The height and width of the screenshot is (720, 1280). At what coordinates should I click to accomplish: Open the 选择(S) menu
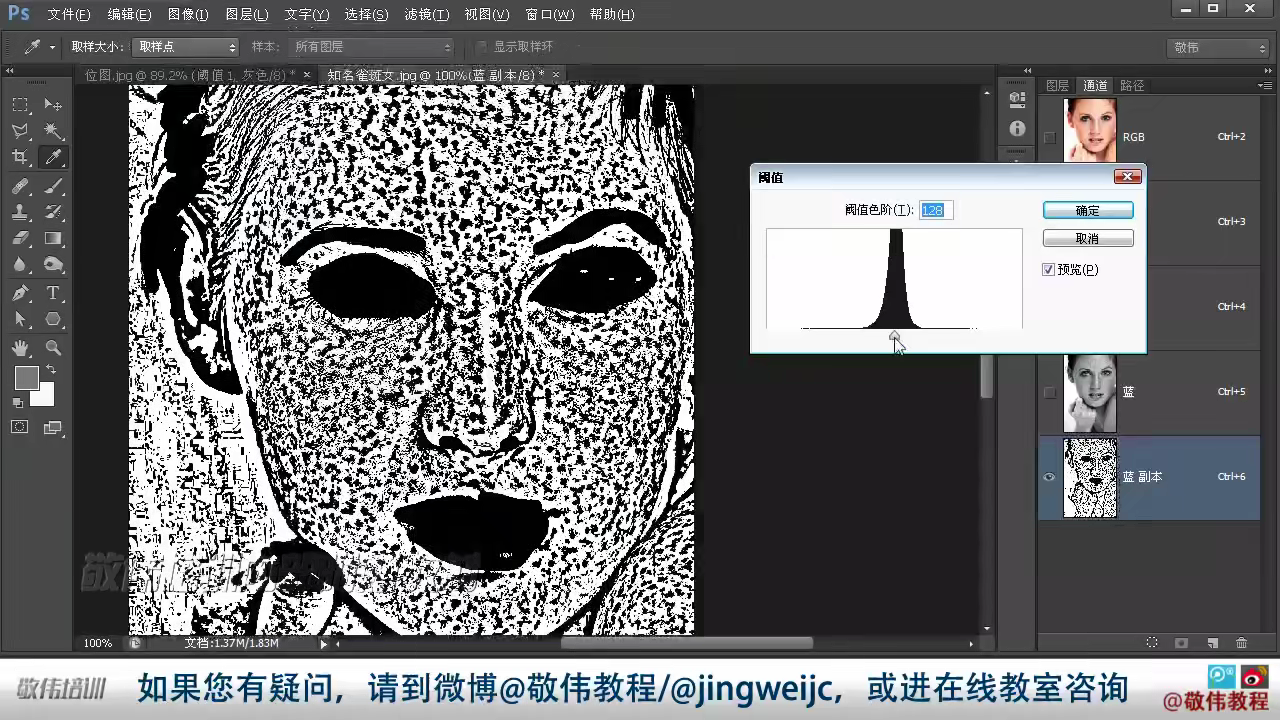coord(366,15)
